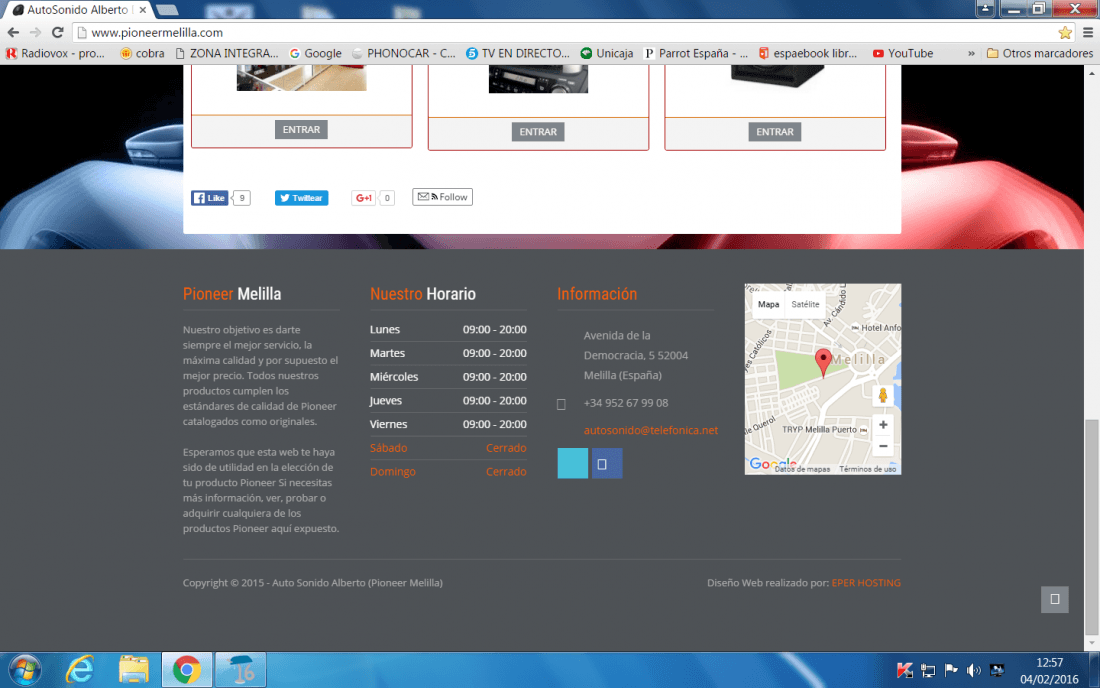Click the tray monitor icon beside the clock
Viewport: 1100px width, 688px height.
997,670
